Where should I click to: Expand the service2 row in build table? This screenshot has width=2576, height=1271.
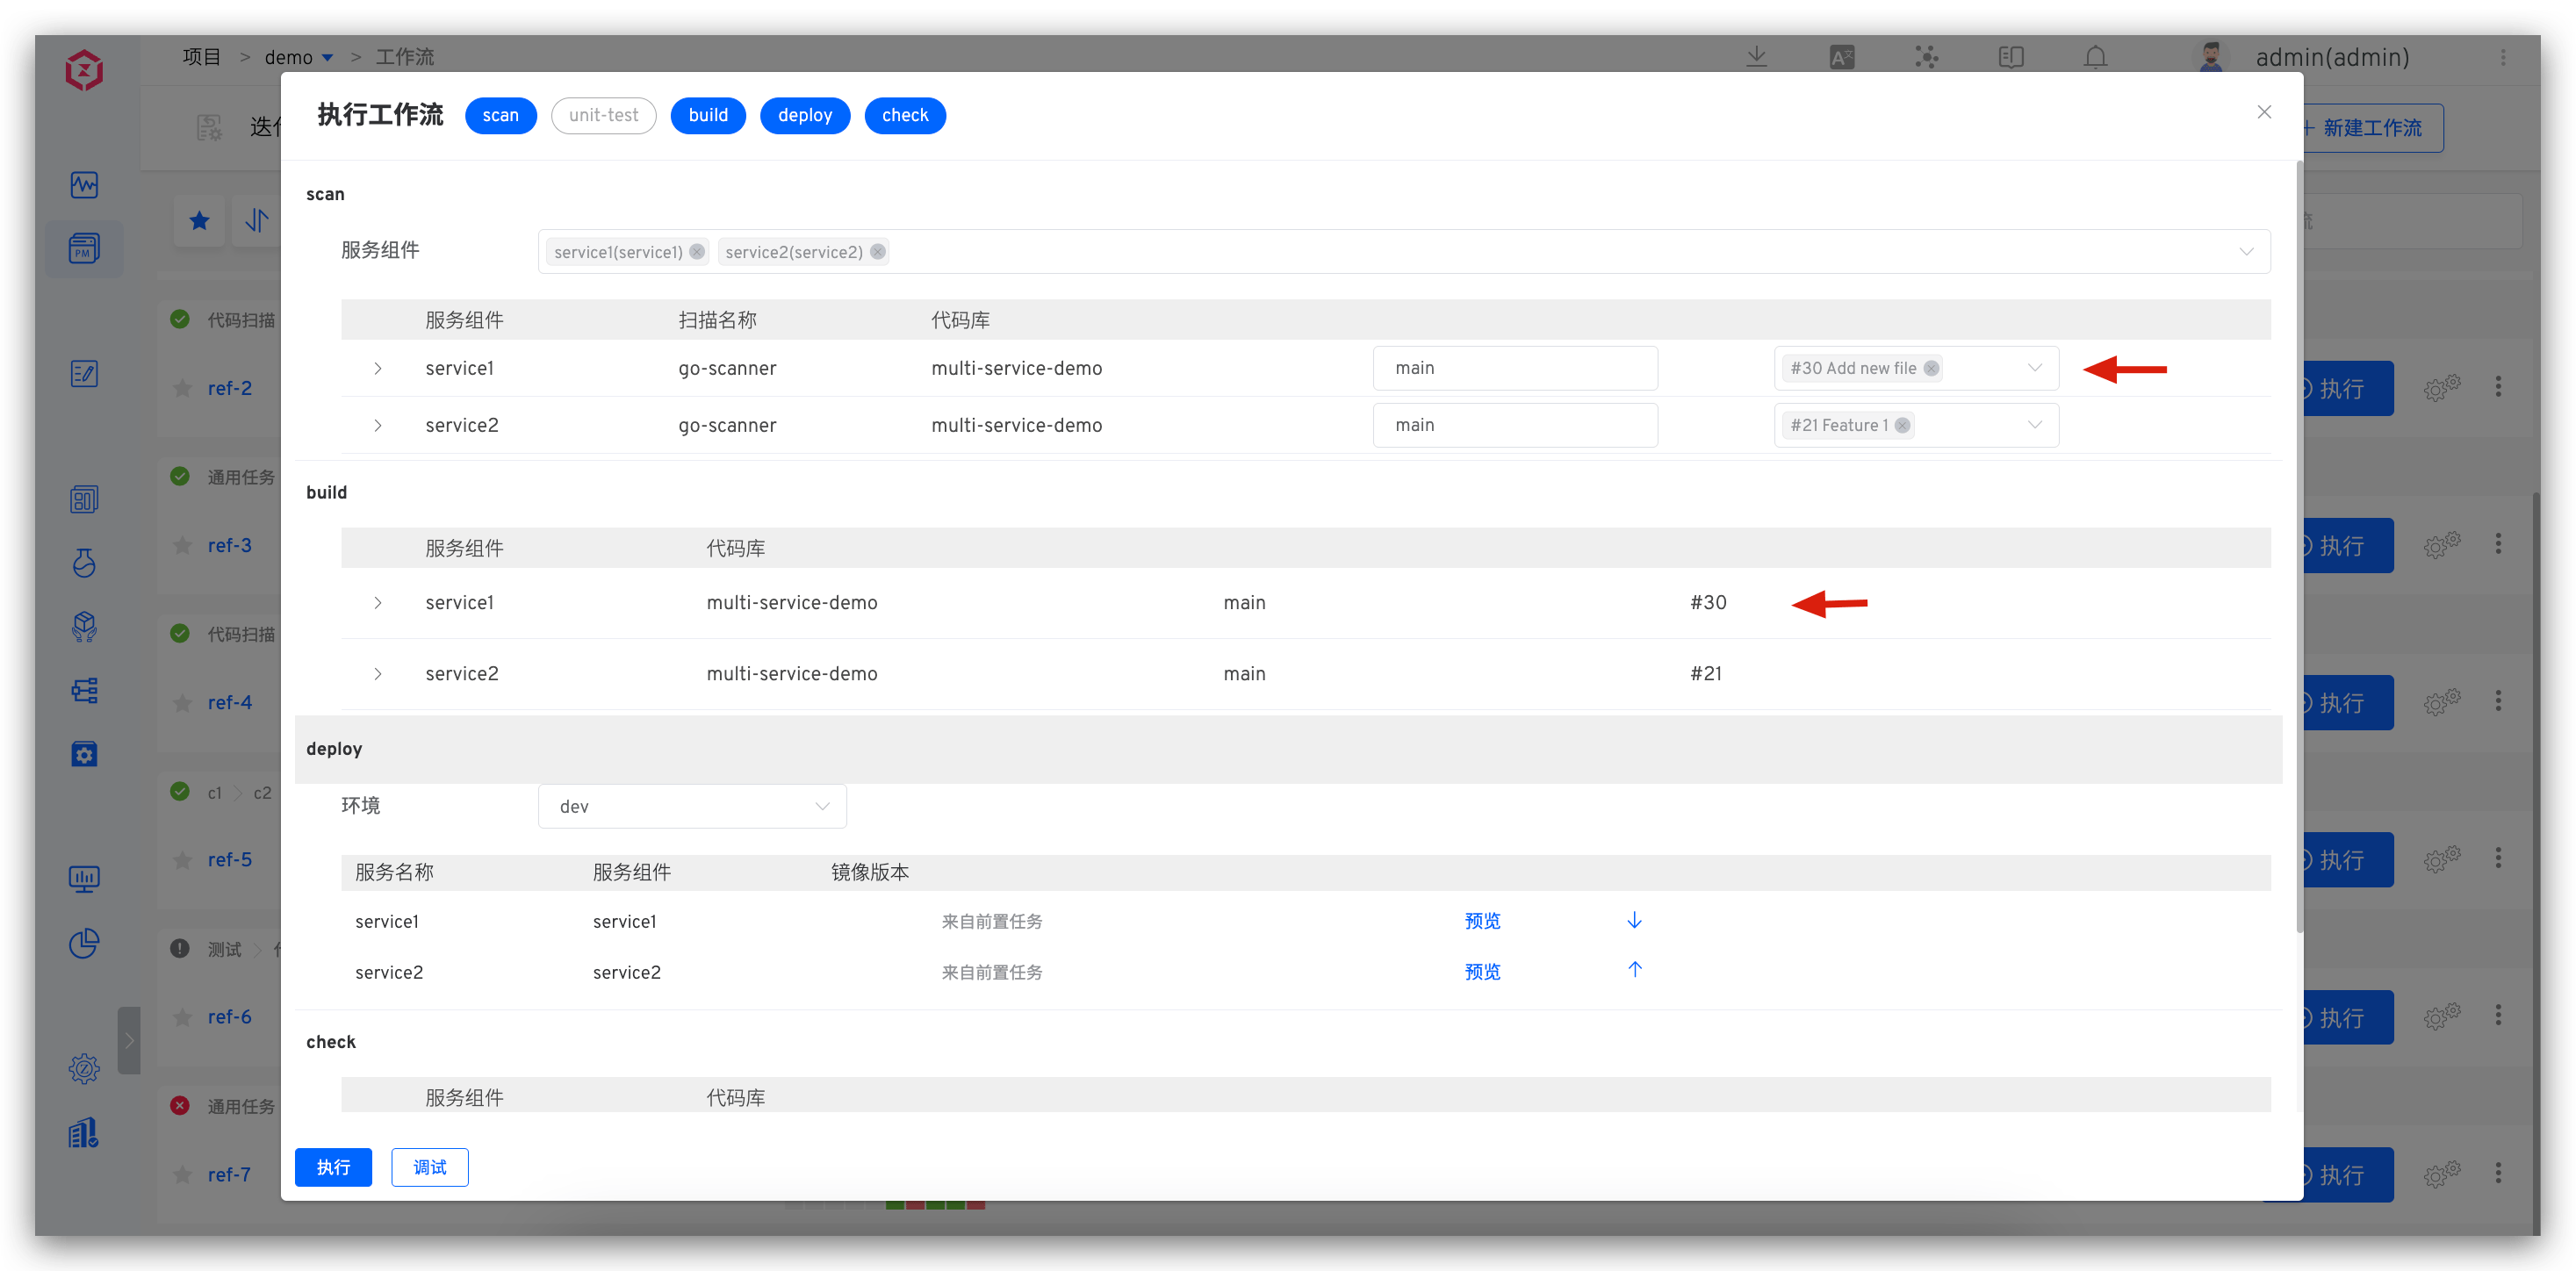(x=378, y=673)
